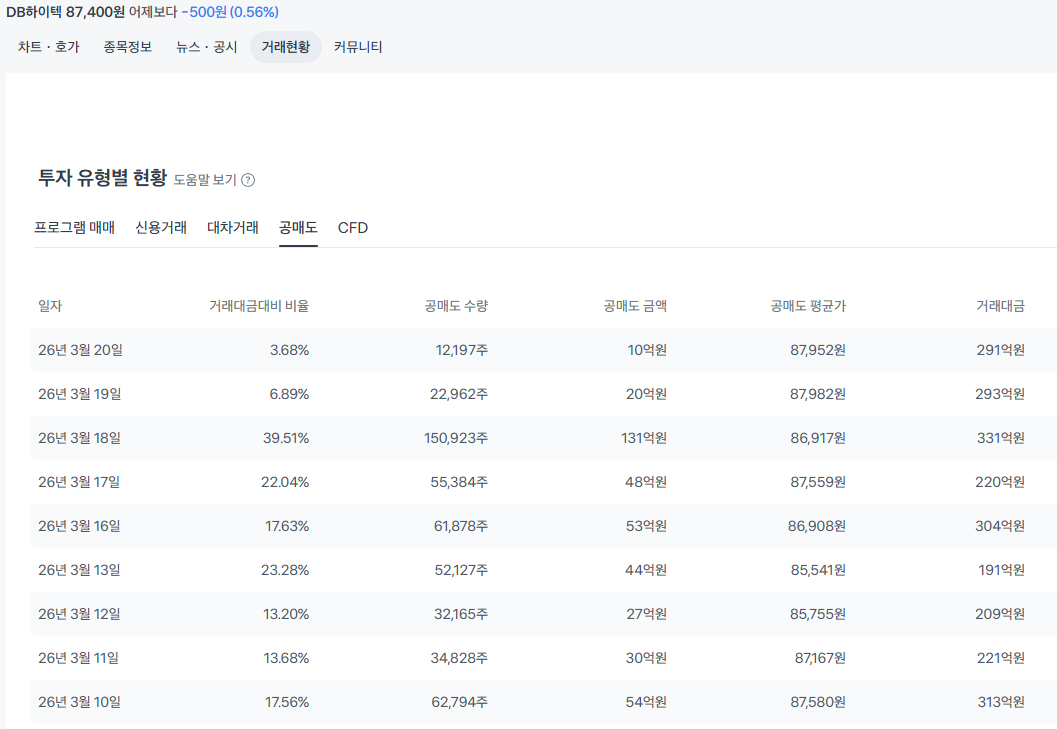1057x729 pixels.
Task: Click the 55,384주 short volume cell
Action: [459, 482]
